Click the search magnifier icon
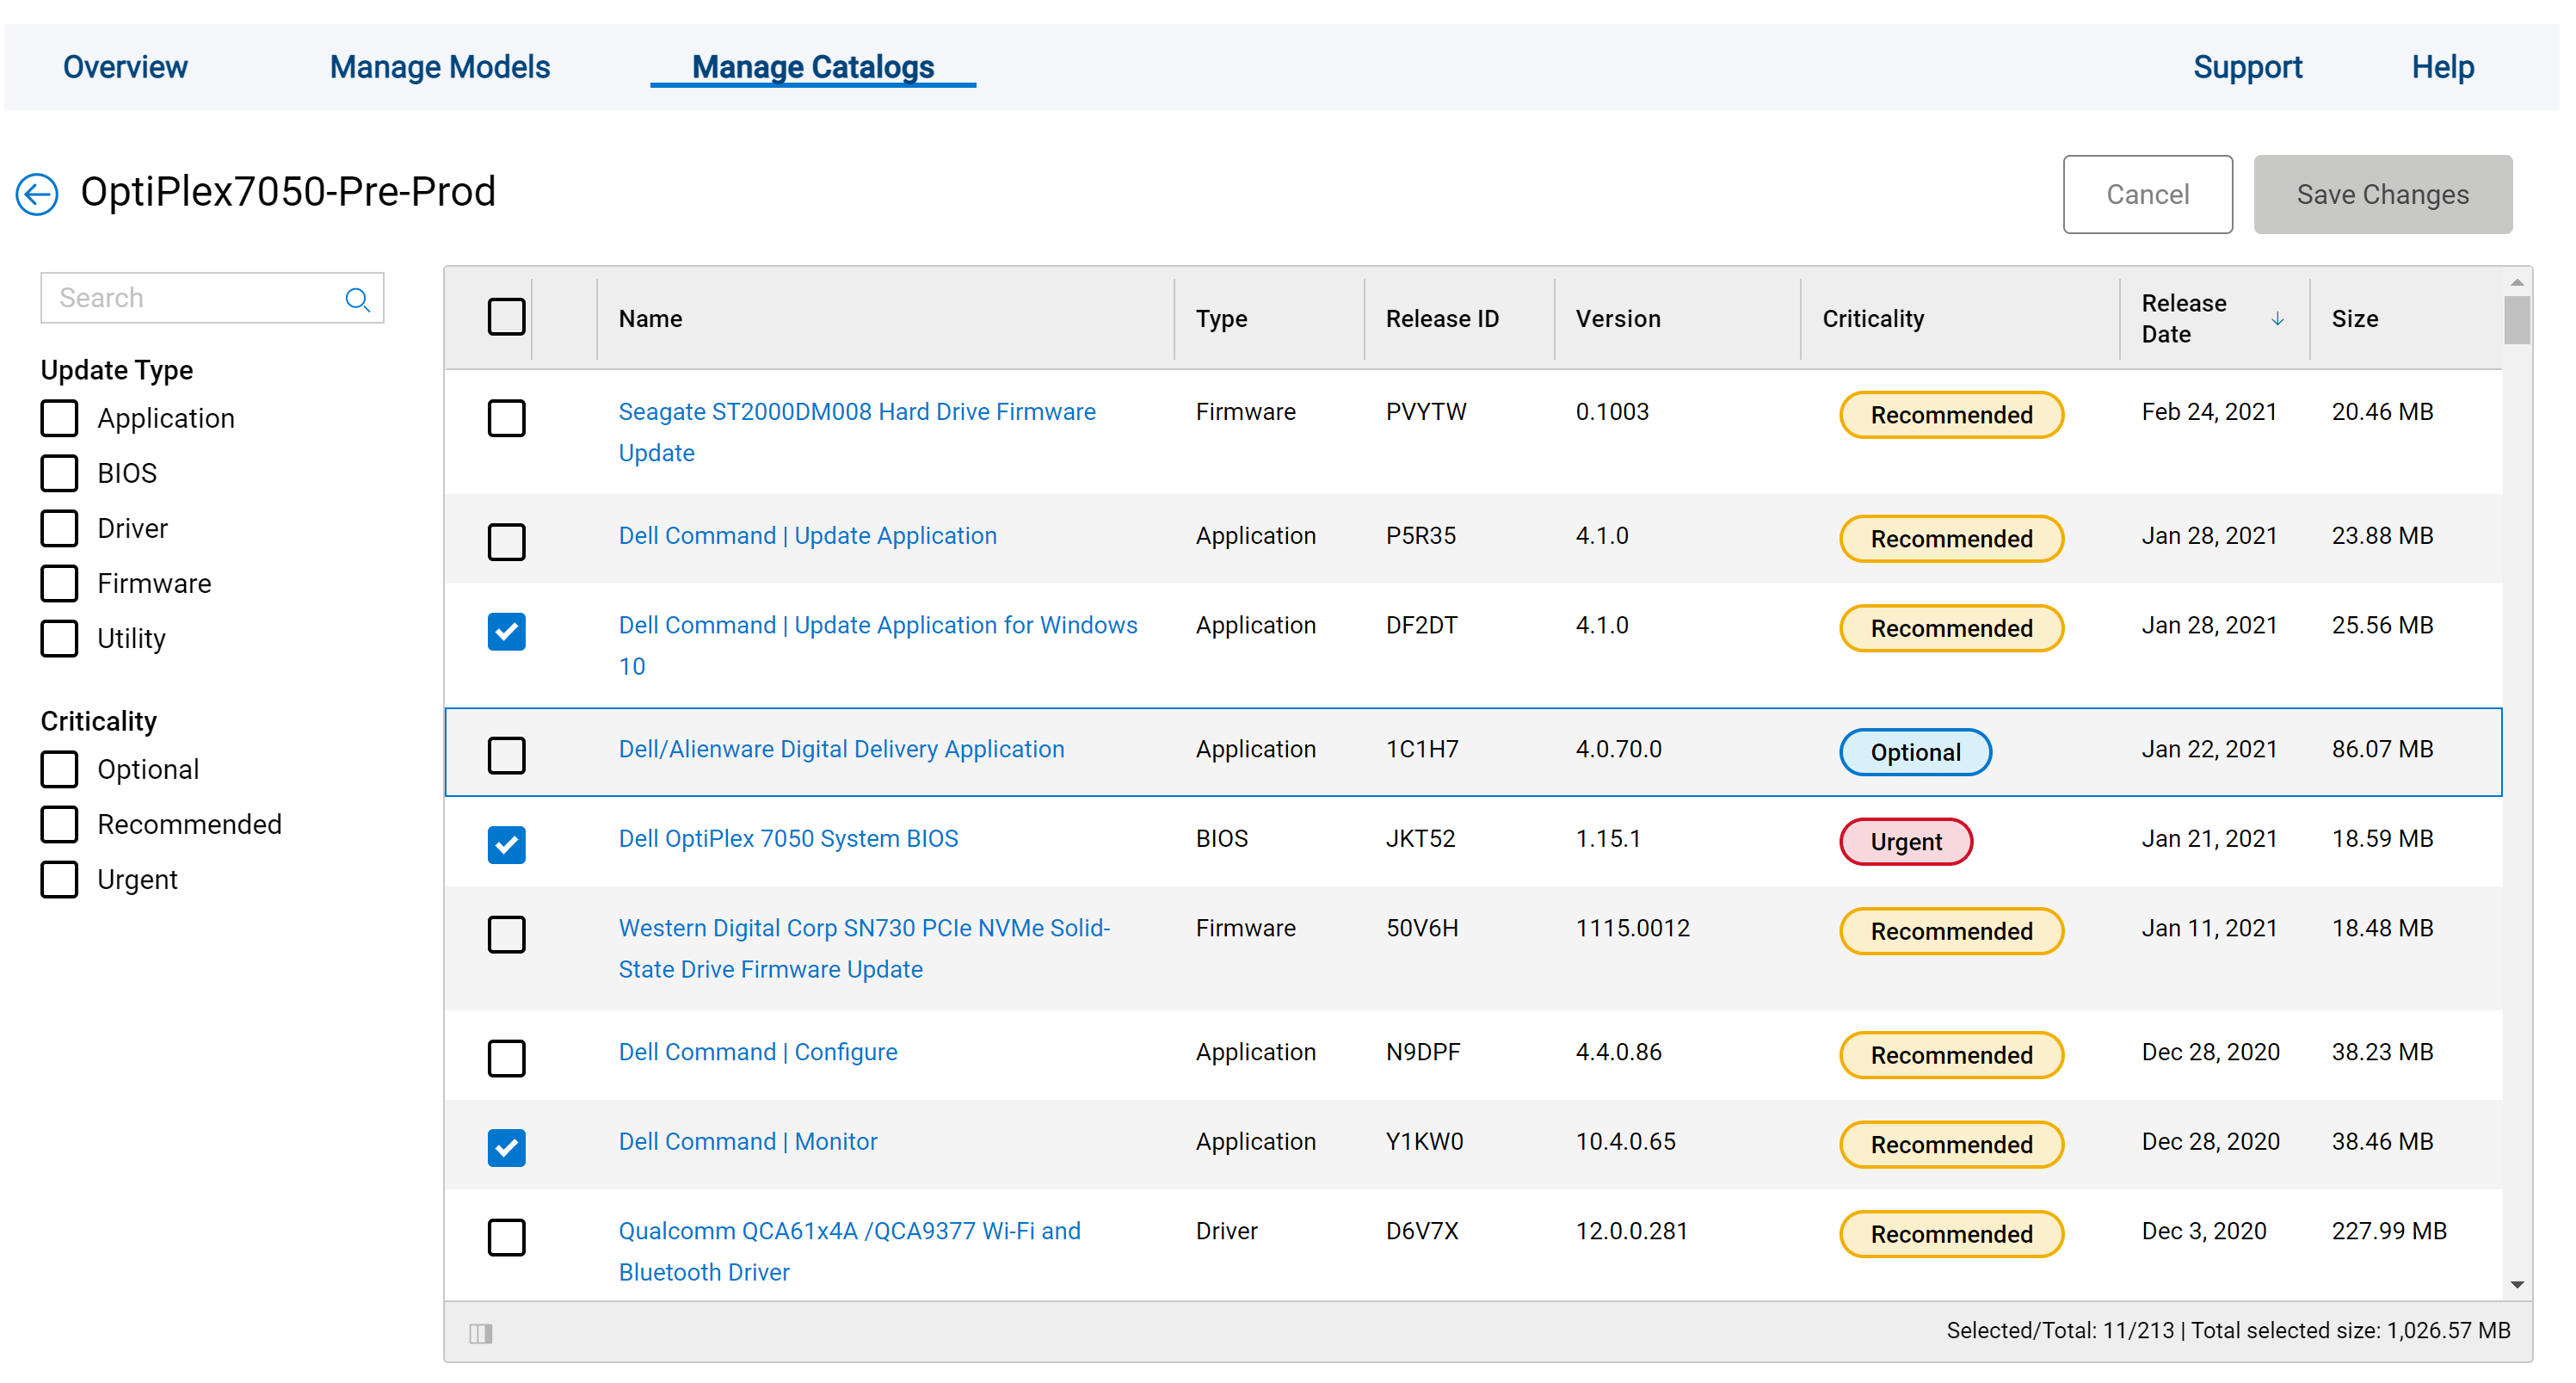This screenshot has width=2576, height=1383. tap(357, 299)
